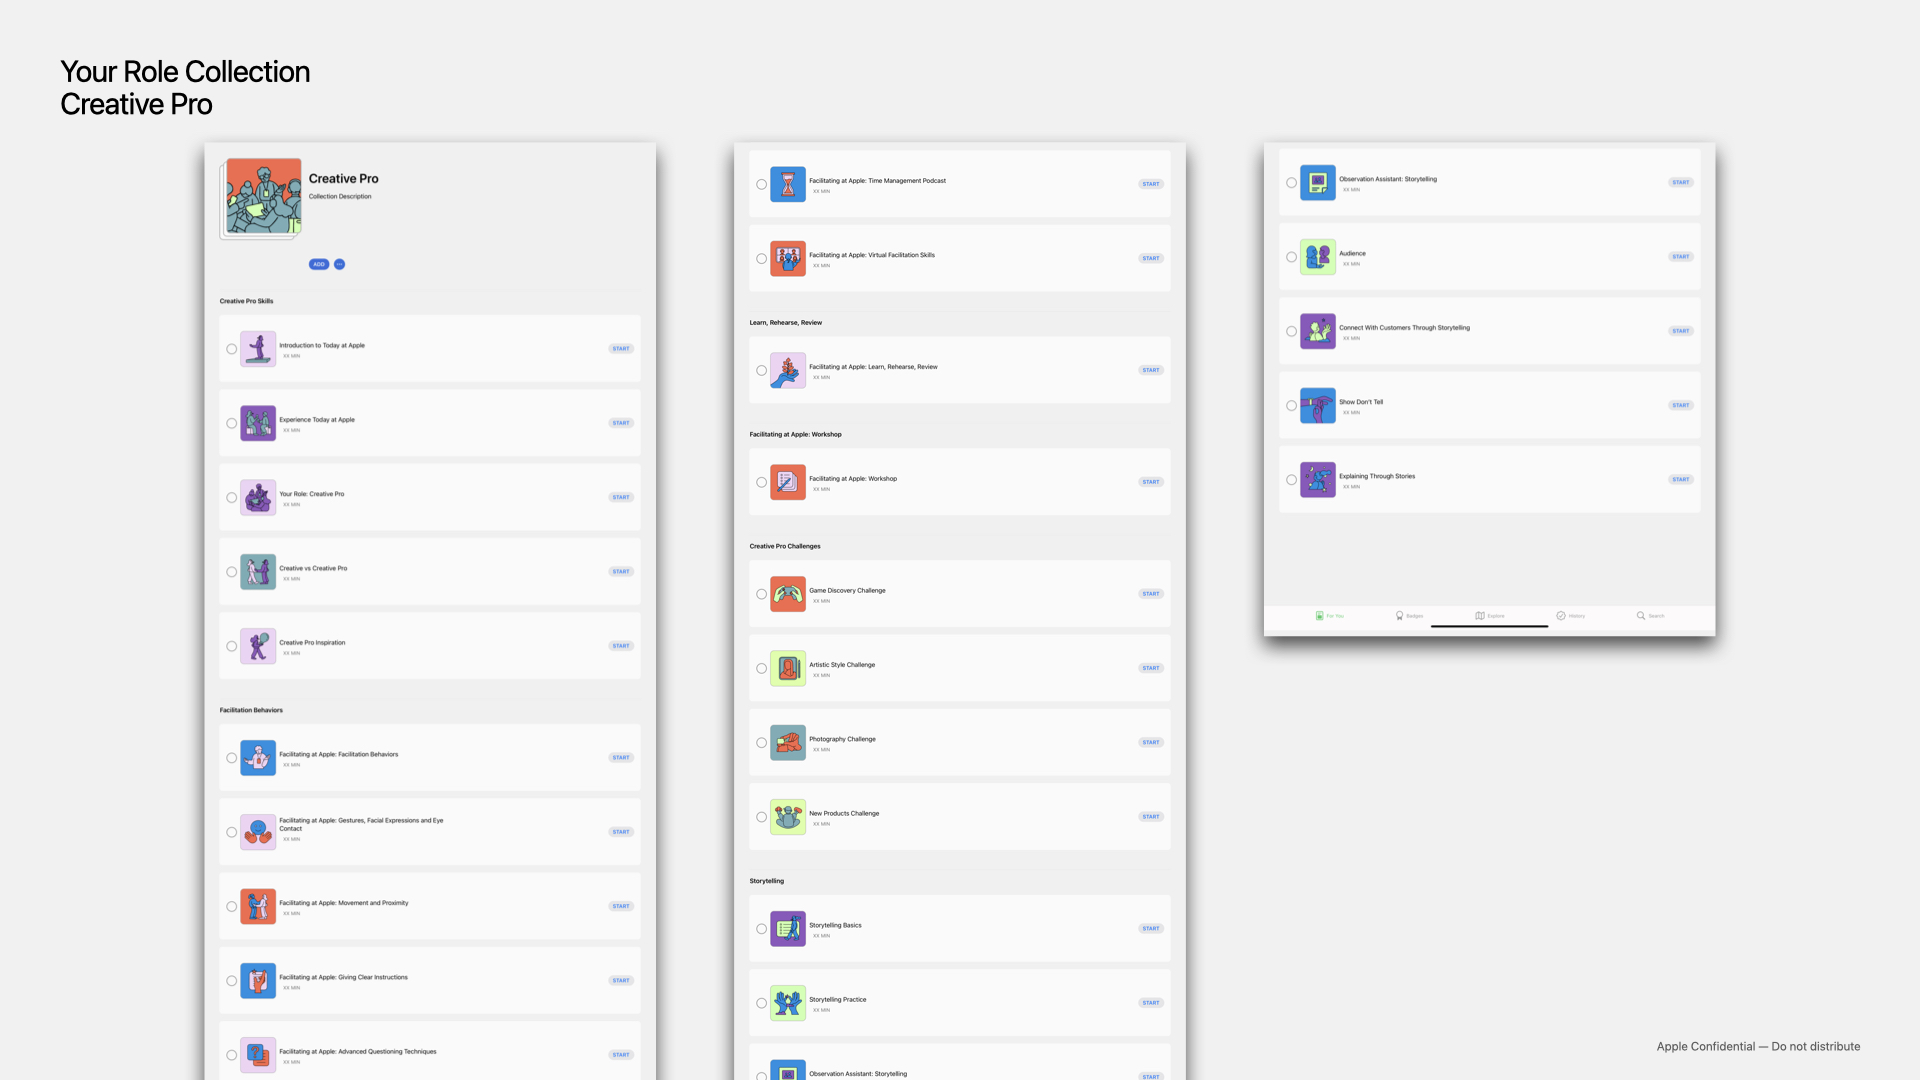Open the more options ellipsis button
This screenshot has height=1080, width=1920.
pyautogui.click(x=340, y=264)
